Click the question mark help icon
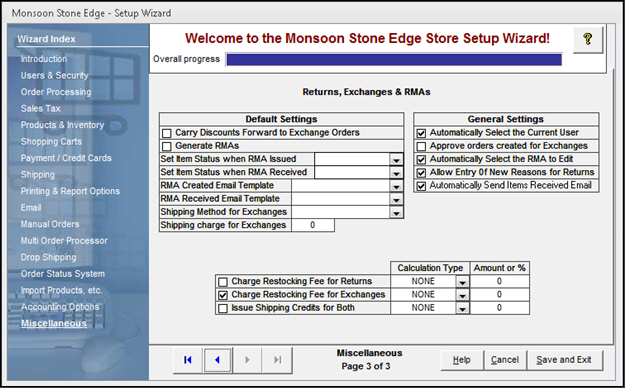Image resolution: width=625 pixels, height=388 pixels. [588, 39]
